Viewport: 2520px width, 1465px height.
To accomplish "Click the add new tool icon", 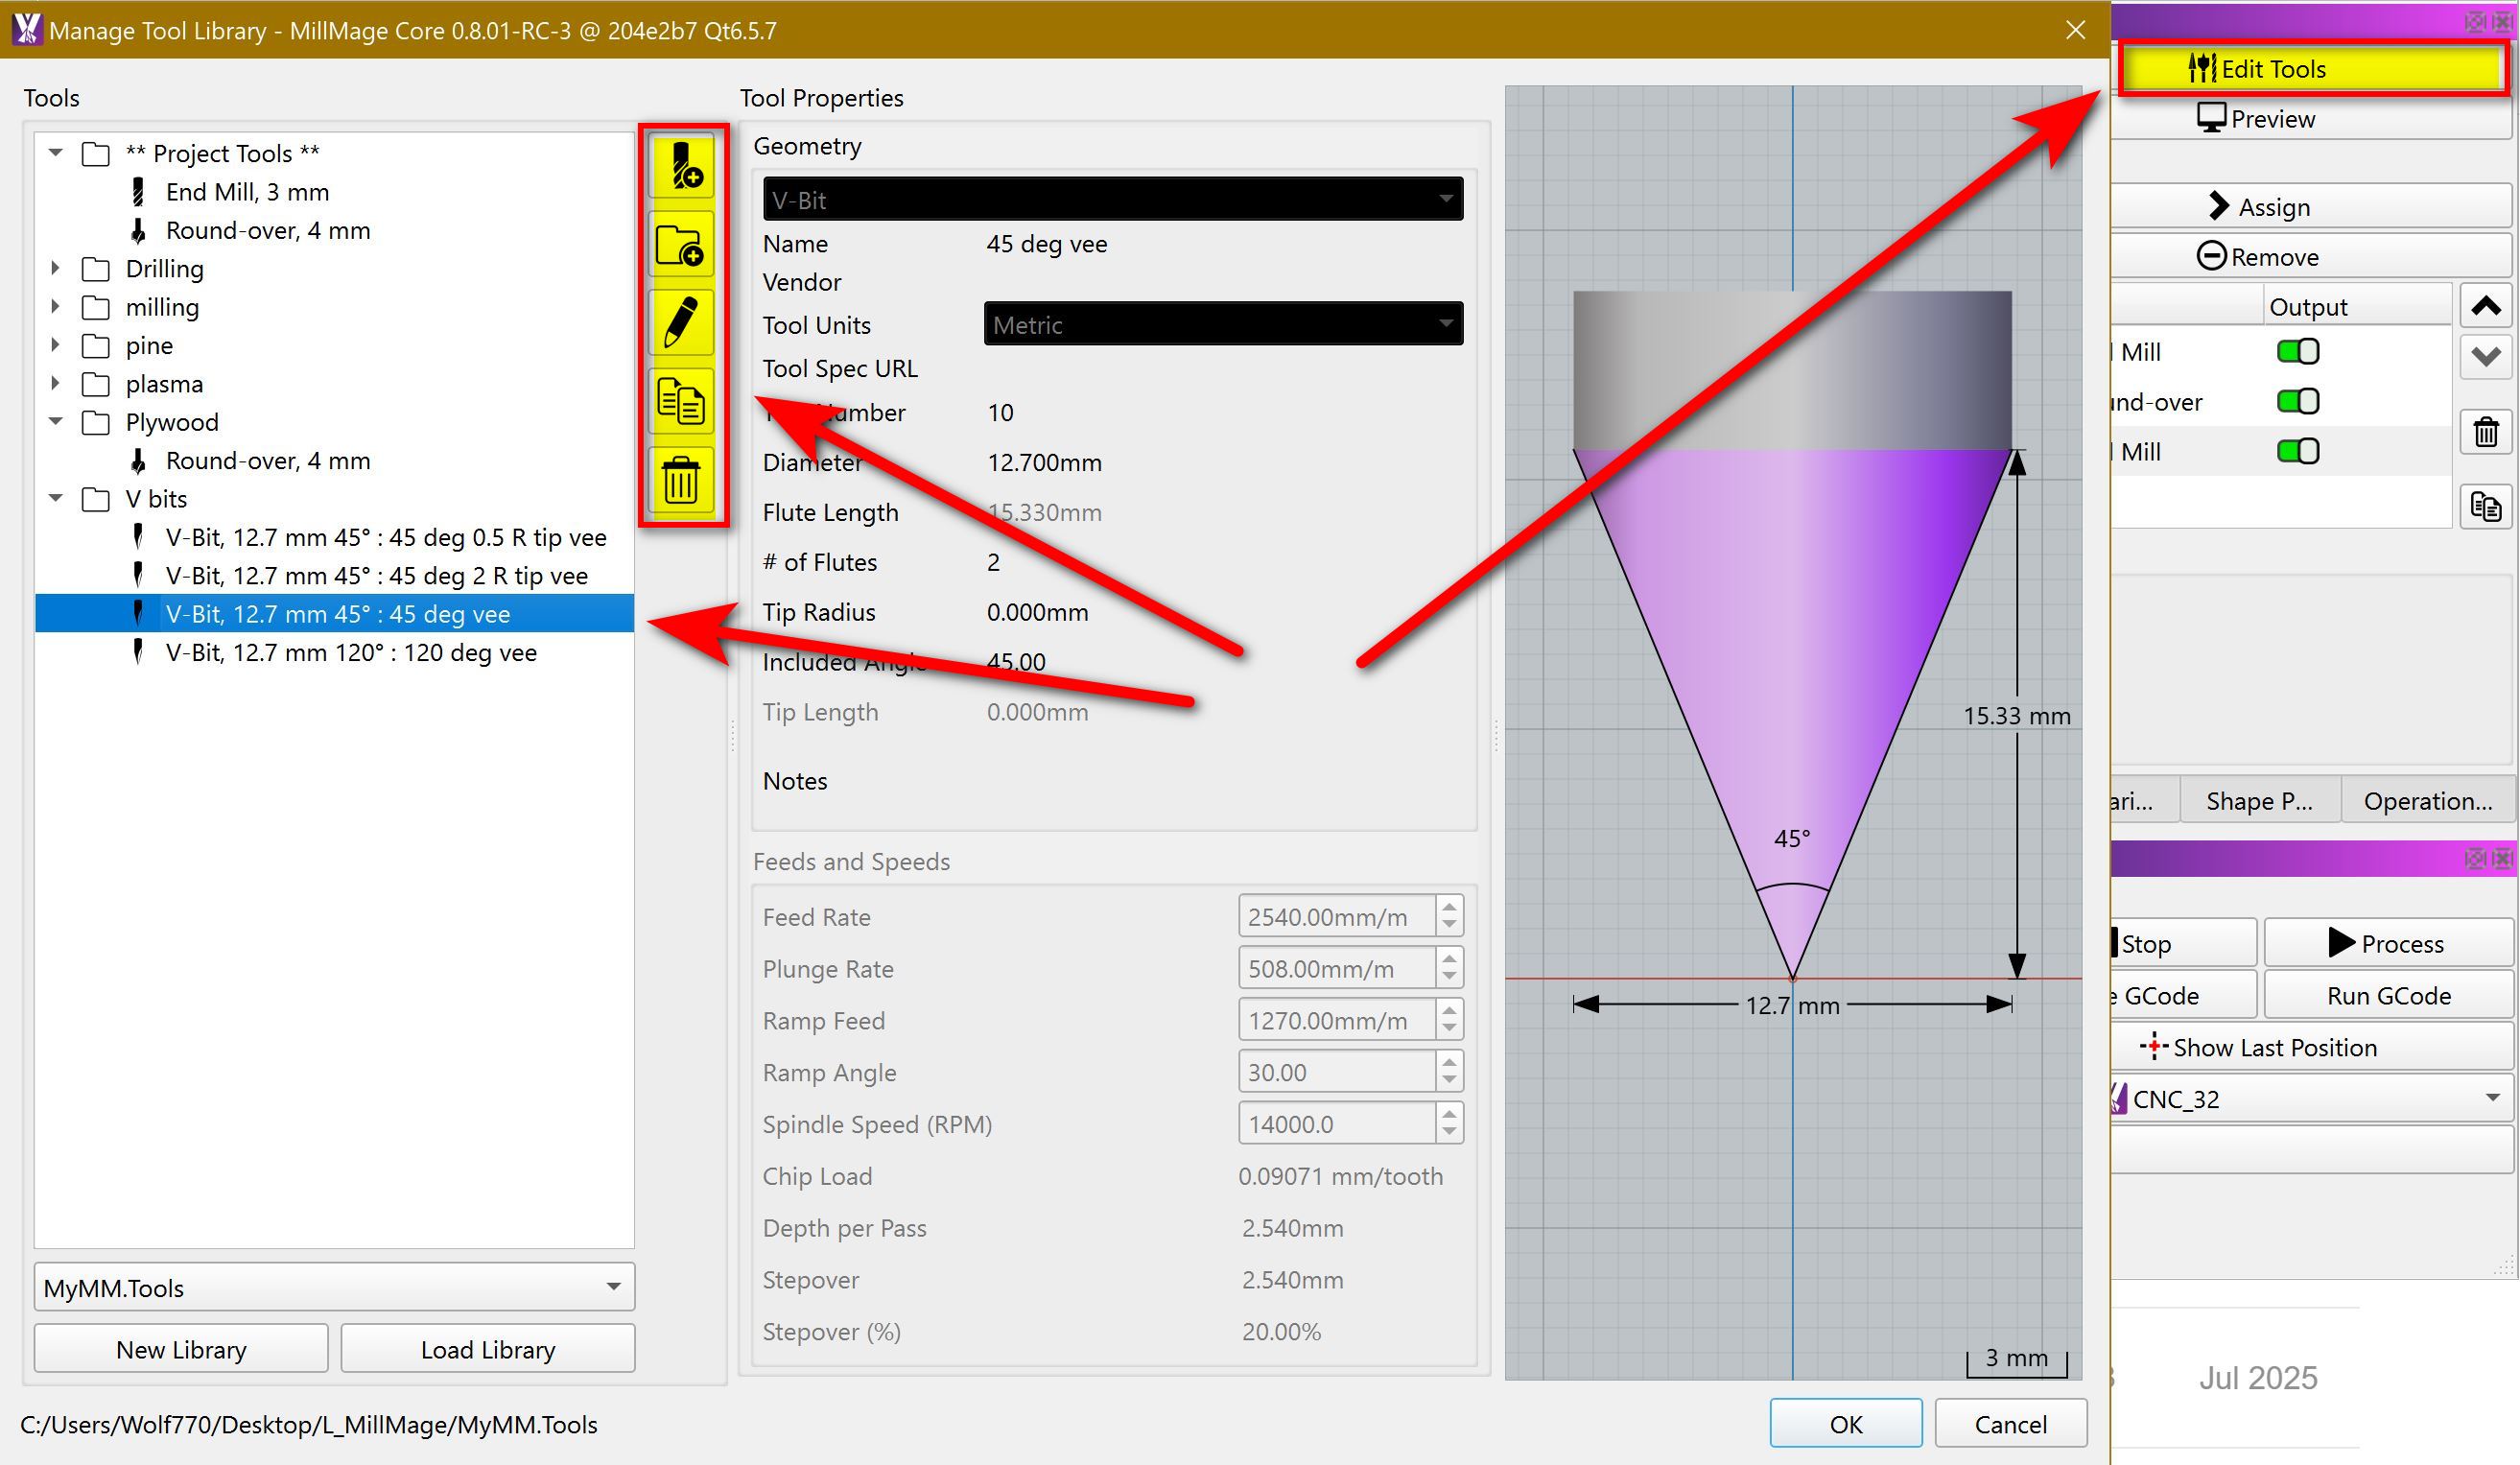I will click(682, 166).
